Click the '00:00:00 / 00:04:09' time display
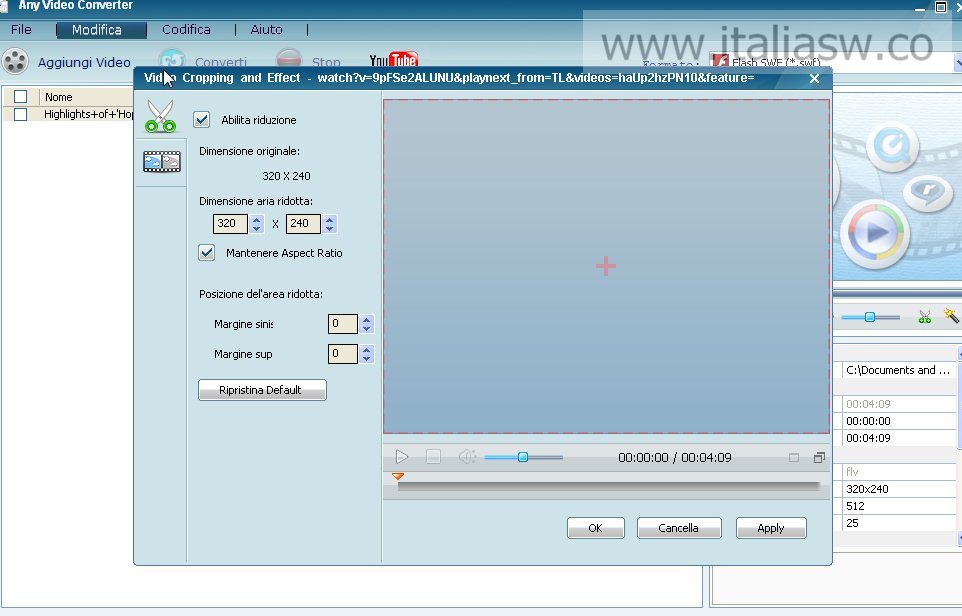This screenshot has height=616, width=962. [675, 458]
